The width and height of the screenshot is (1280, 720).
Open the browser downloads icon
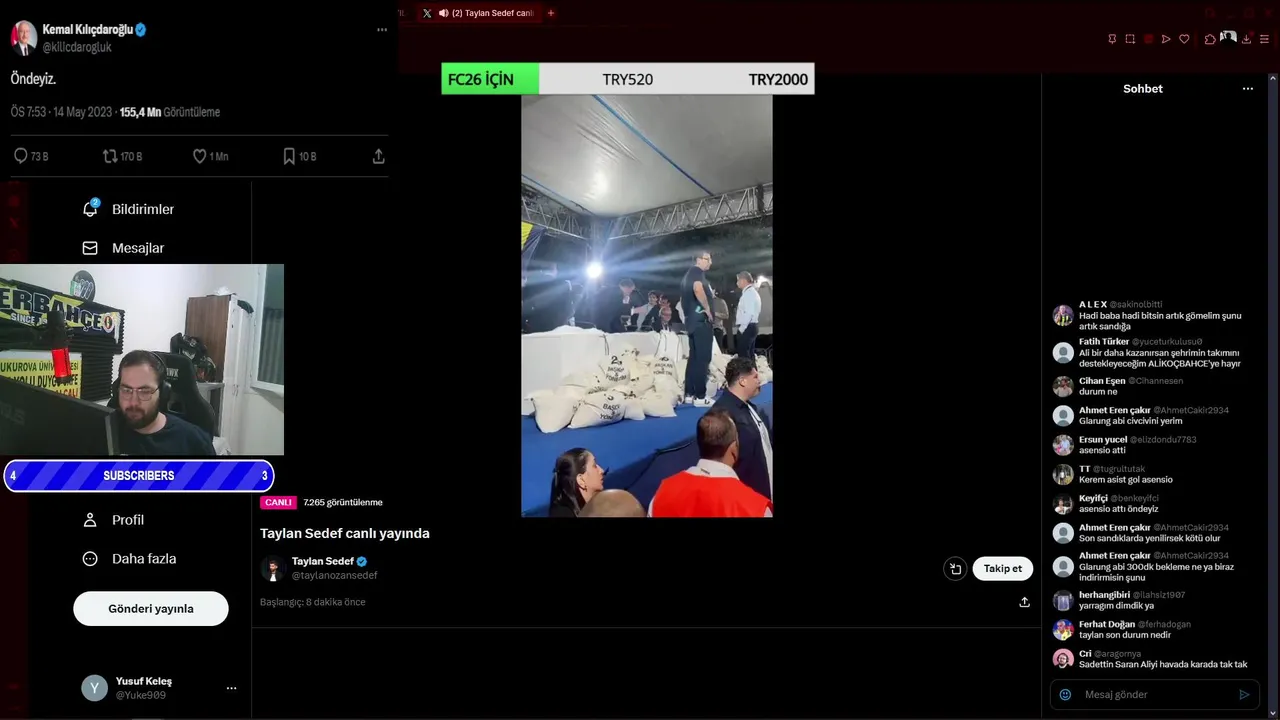[x=1246, y=39]
